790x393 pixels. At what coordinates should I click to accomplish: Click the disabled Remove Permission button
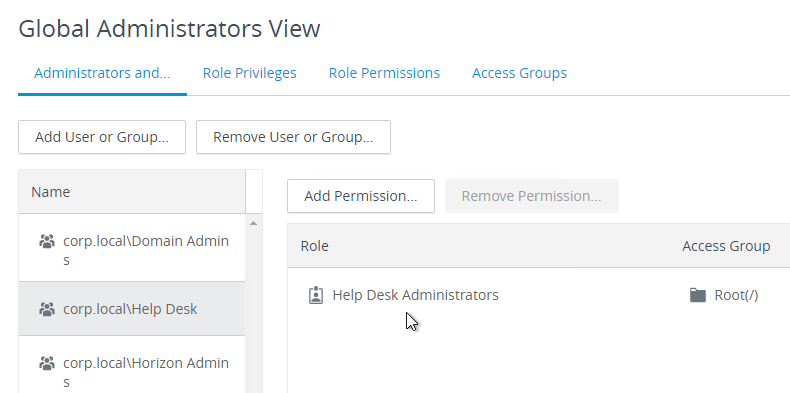coord(532,196)
